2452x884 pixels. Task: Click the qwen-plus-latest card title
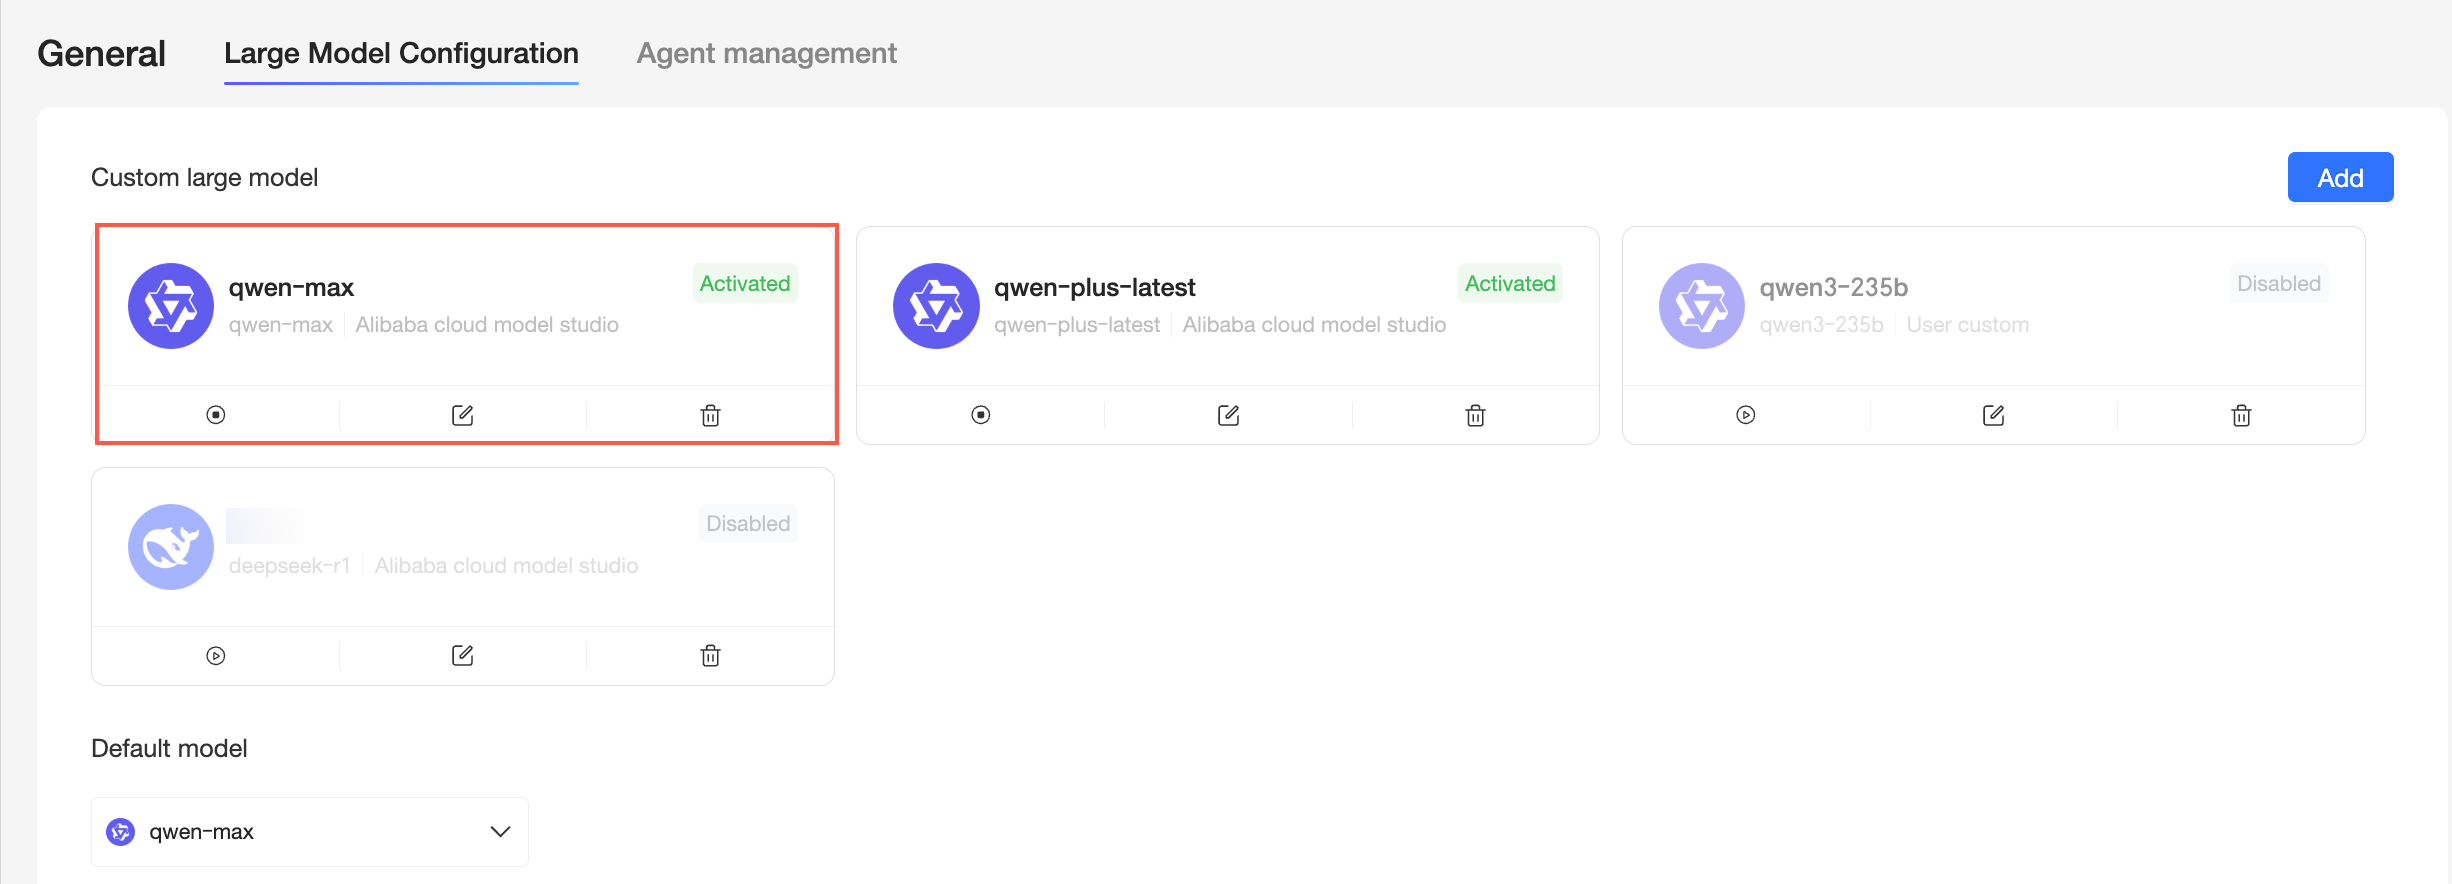[1095, 288]
